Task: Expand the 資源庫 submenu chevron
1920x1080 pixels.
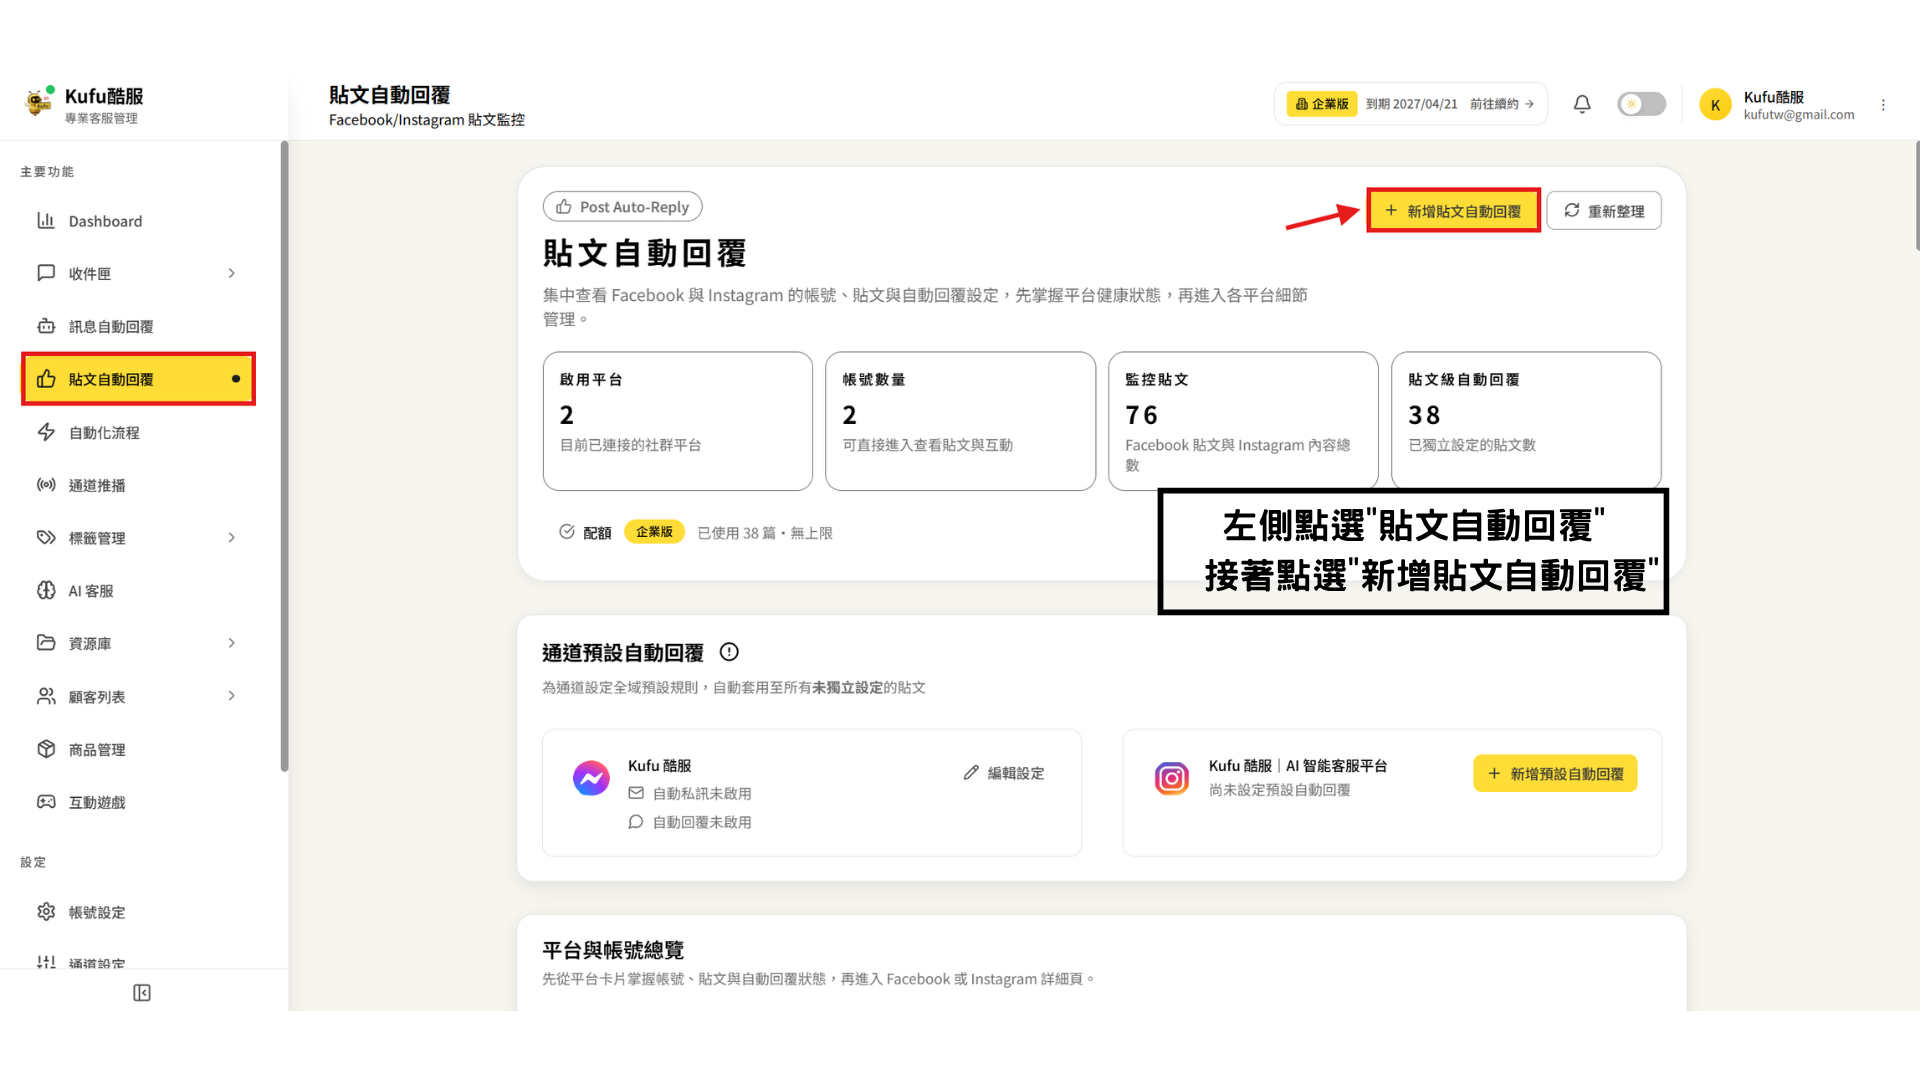Action: click(x=232, y=643)
